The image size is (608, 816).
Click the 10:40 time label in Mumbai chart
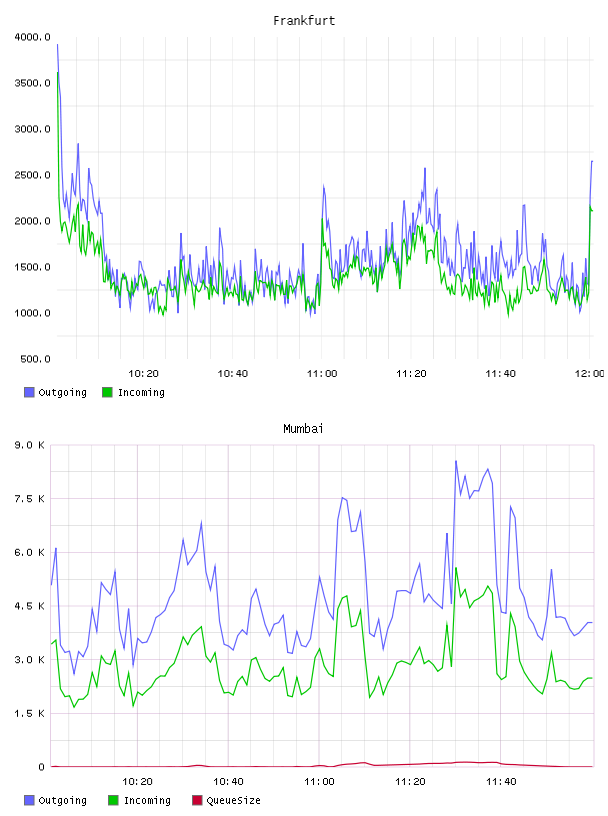[228, 782]
